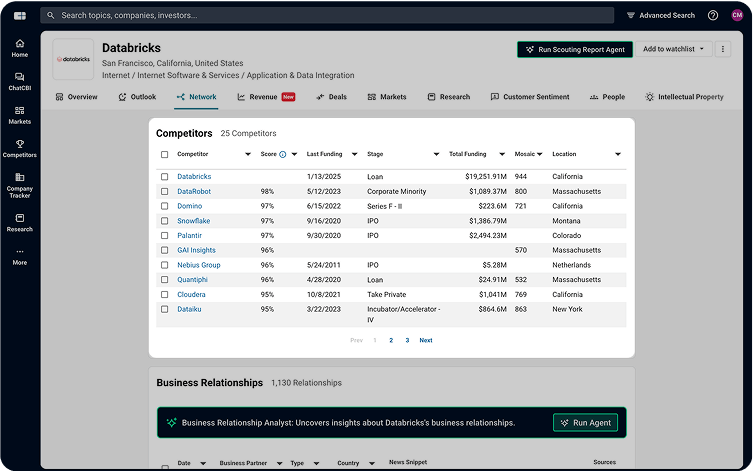Open the Customer Sentiment tab
Viewport: 753px width, 471px height.
(529, 97)
